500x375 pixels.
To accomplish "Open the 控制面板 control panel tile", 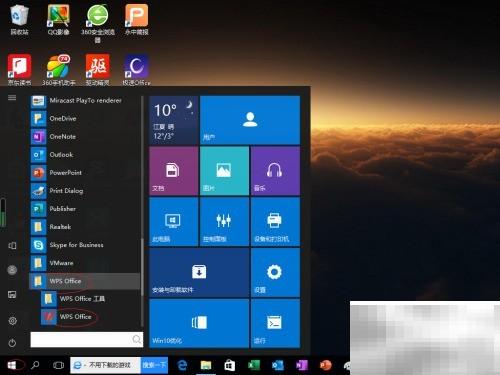I will (224, 222).
